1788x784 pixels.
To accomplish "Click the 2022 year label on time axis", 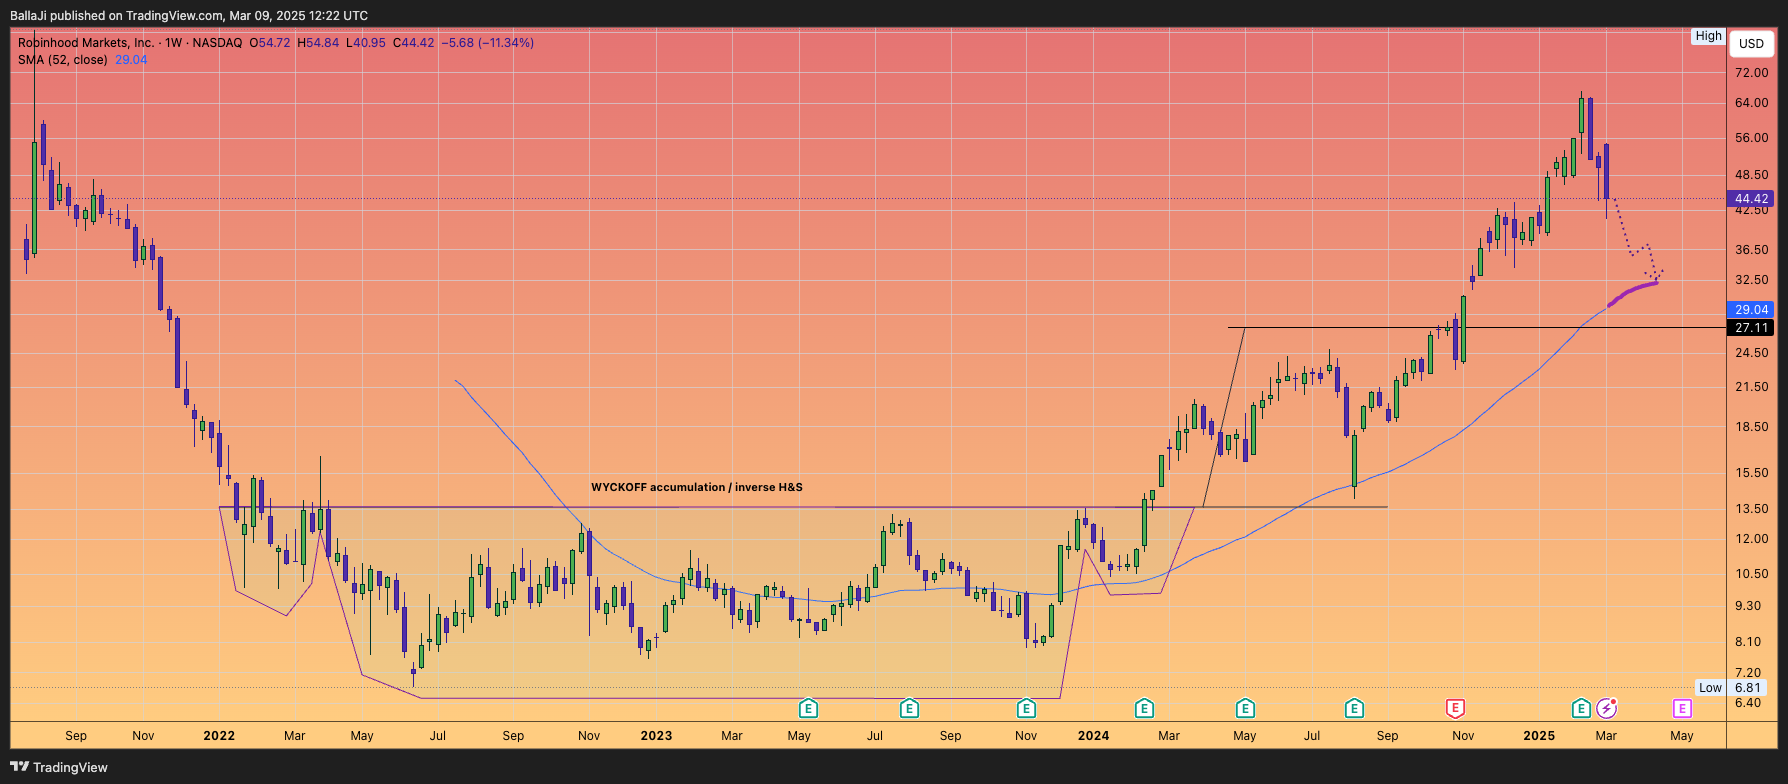I will [x=219, y=736].
